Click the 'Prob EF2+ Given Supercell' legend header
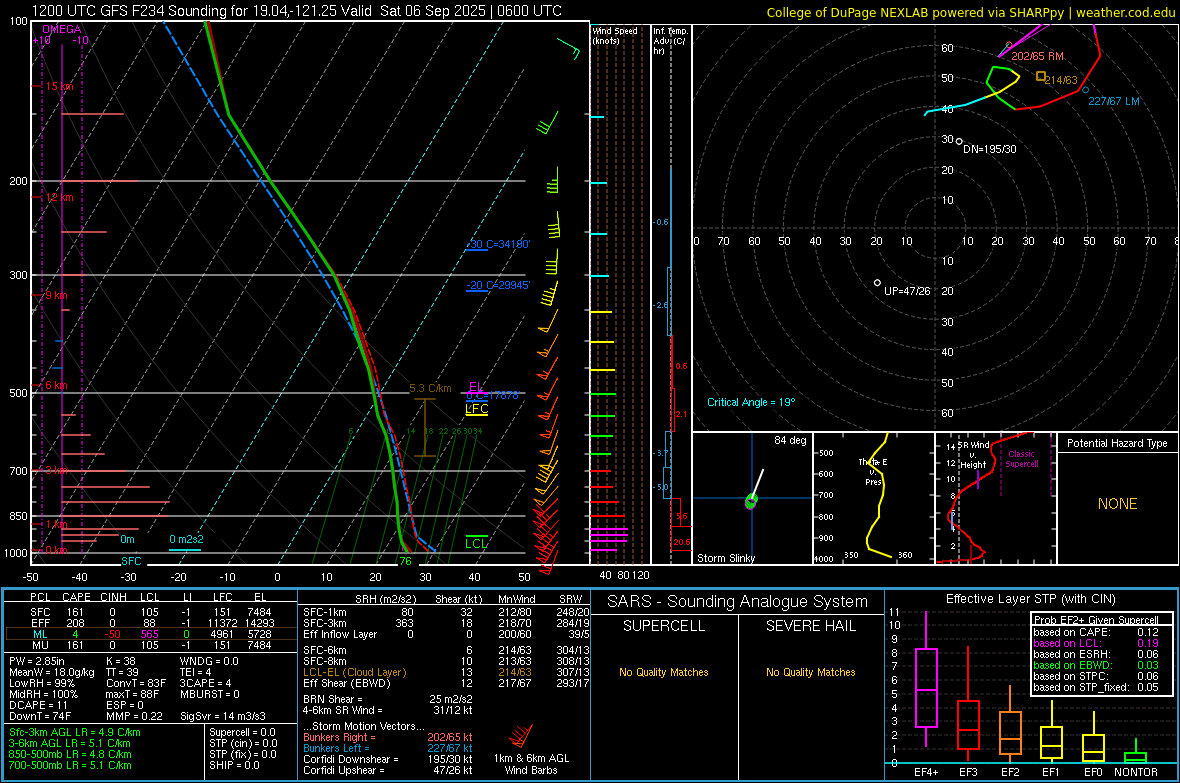This screenshot has height=783, width=1180. point(1096,620)
